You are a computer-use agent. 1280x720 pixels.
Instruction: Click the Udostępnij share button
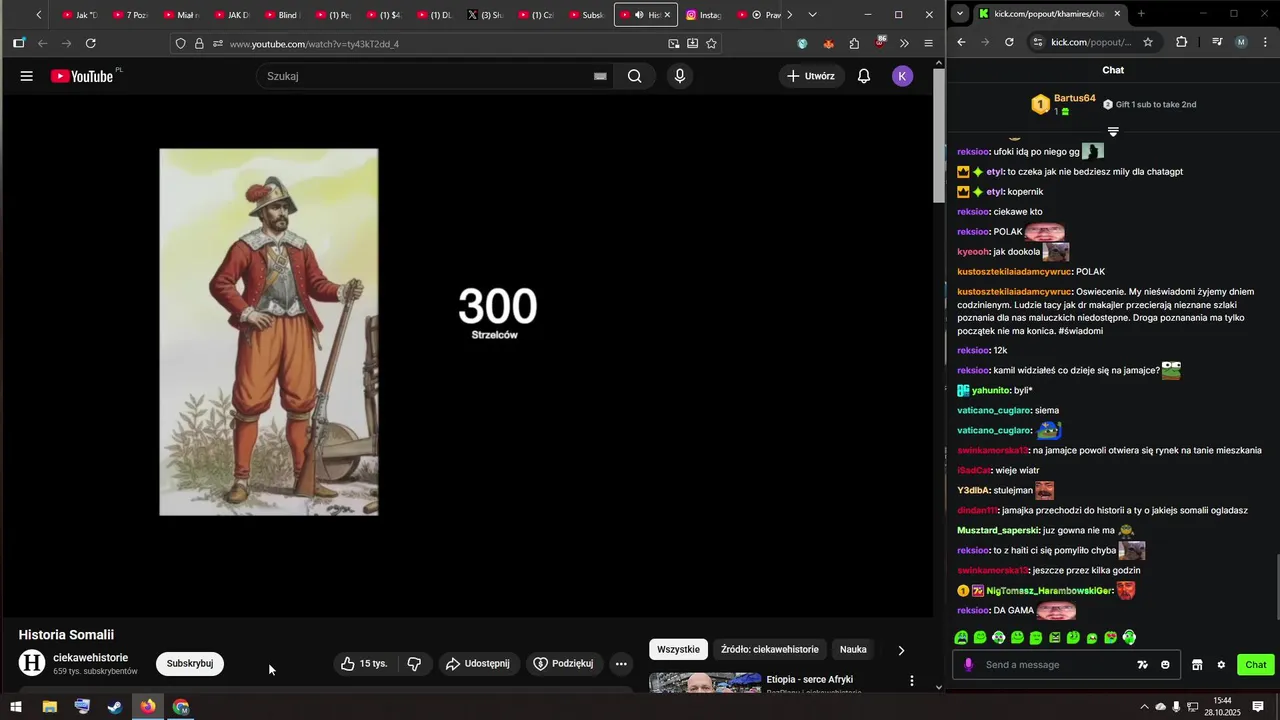point(478,664)
